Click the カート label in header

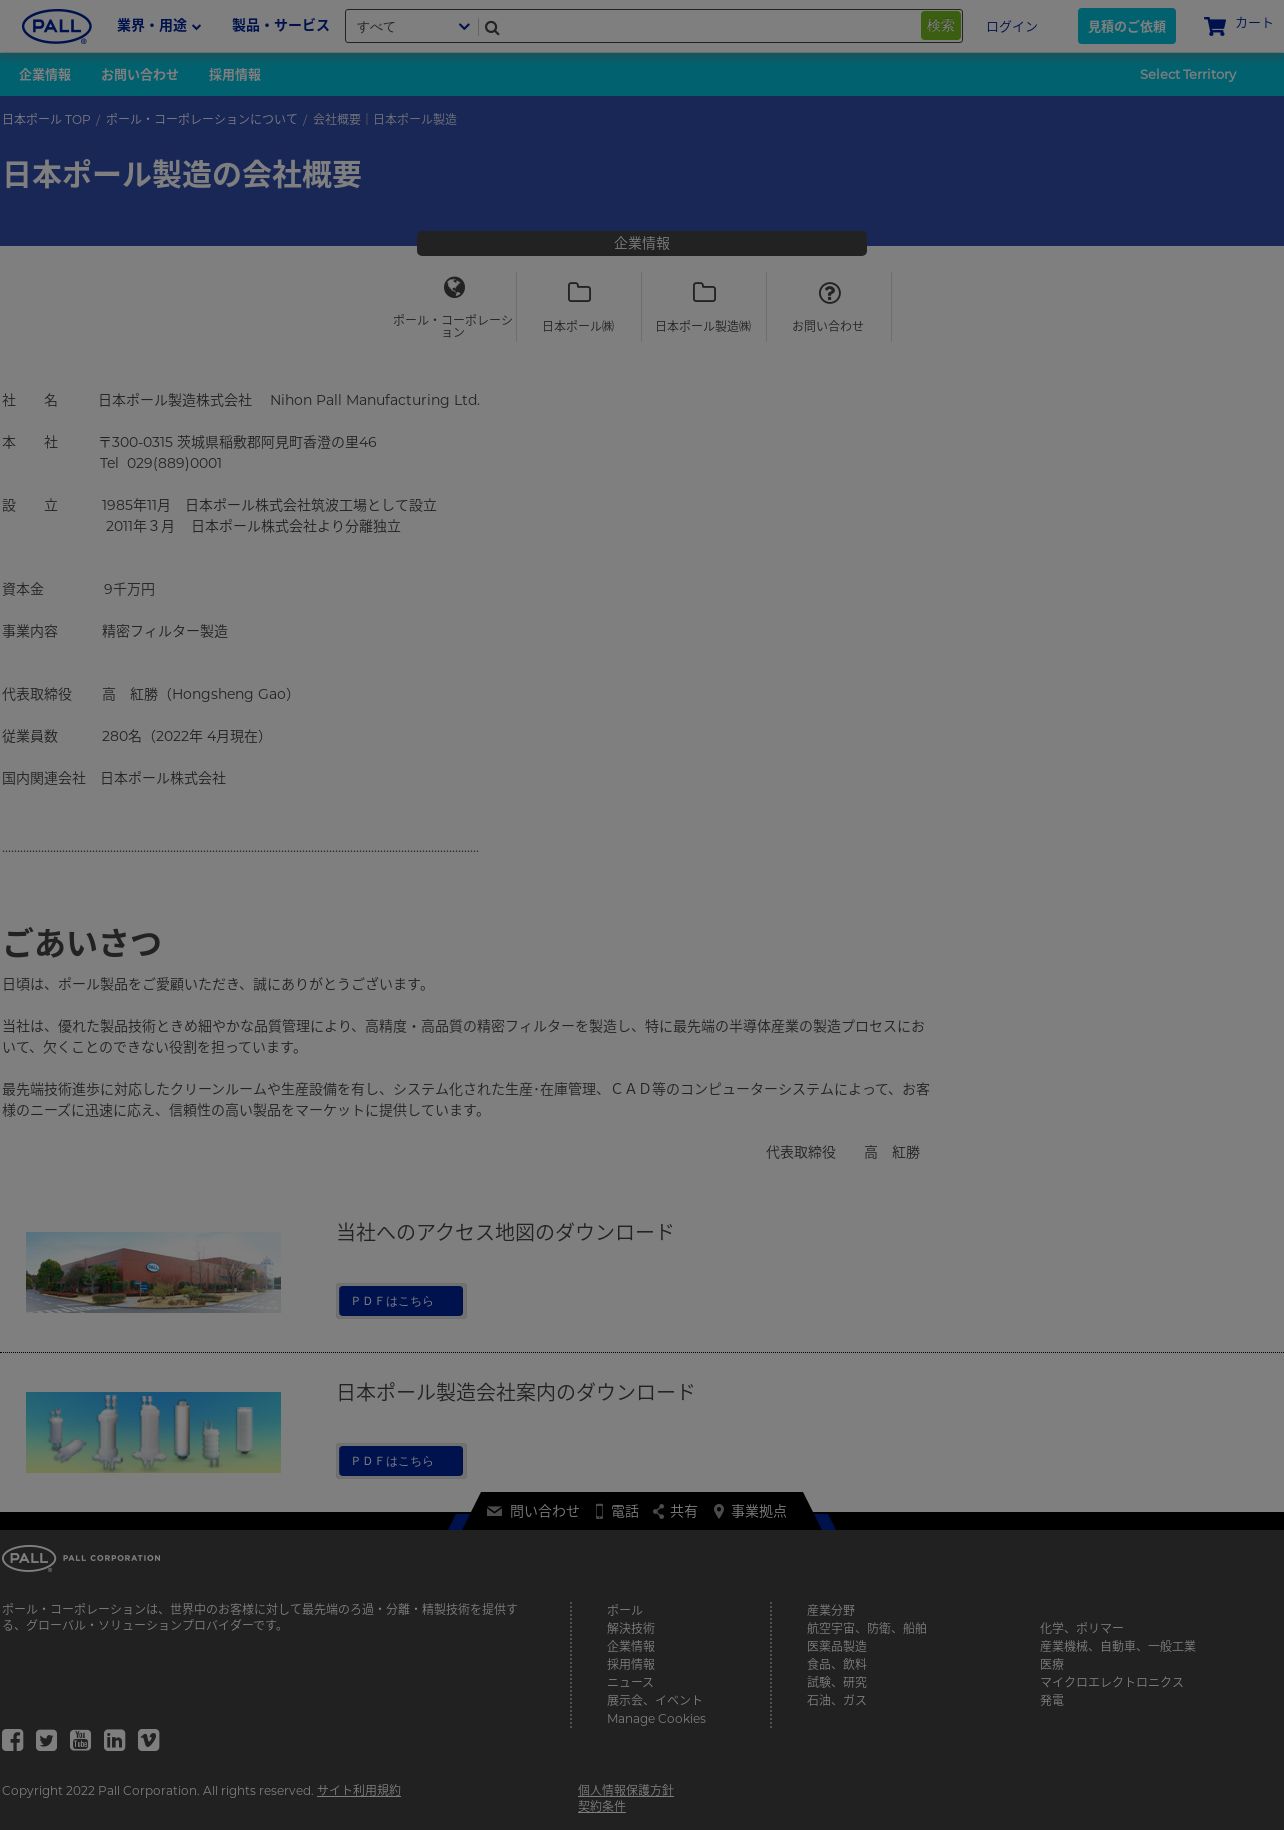coord(1254,23)
